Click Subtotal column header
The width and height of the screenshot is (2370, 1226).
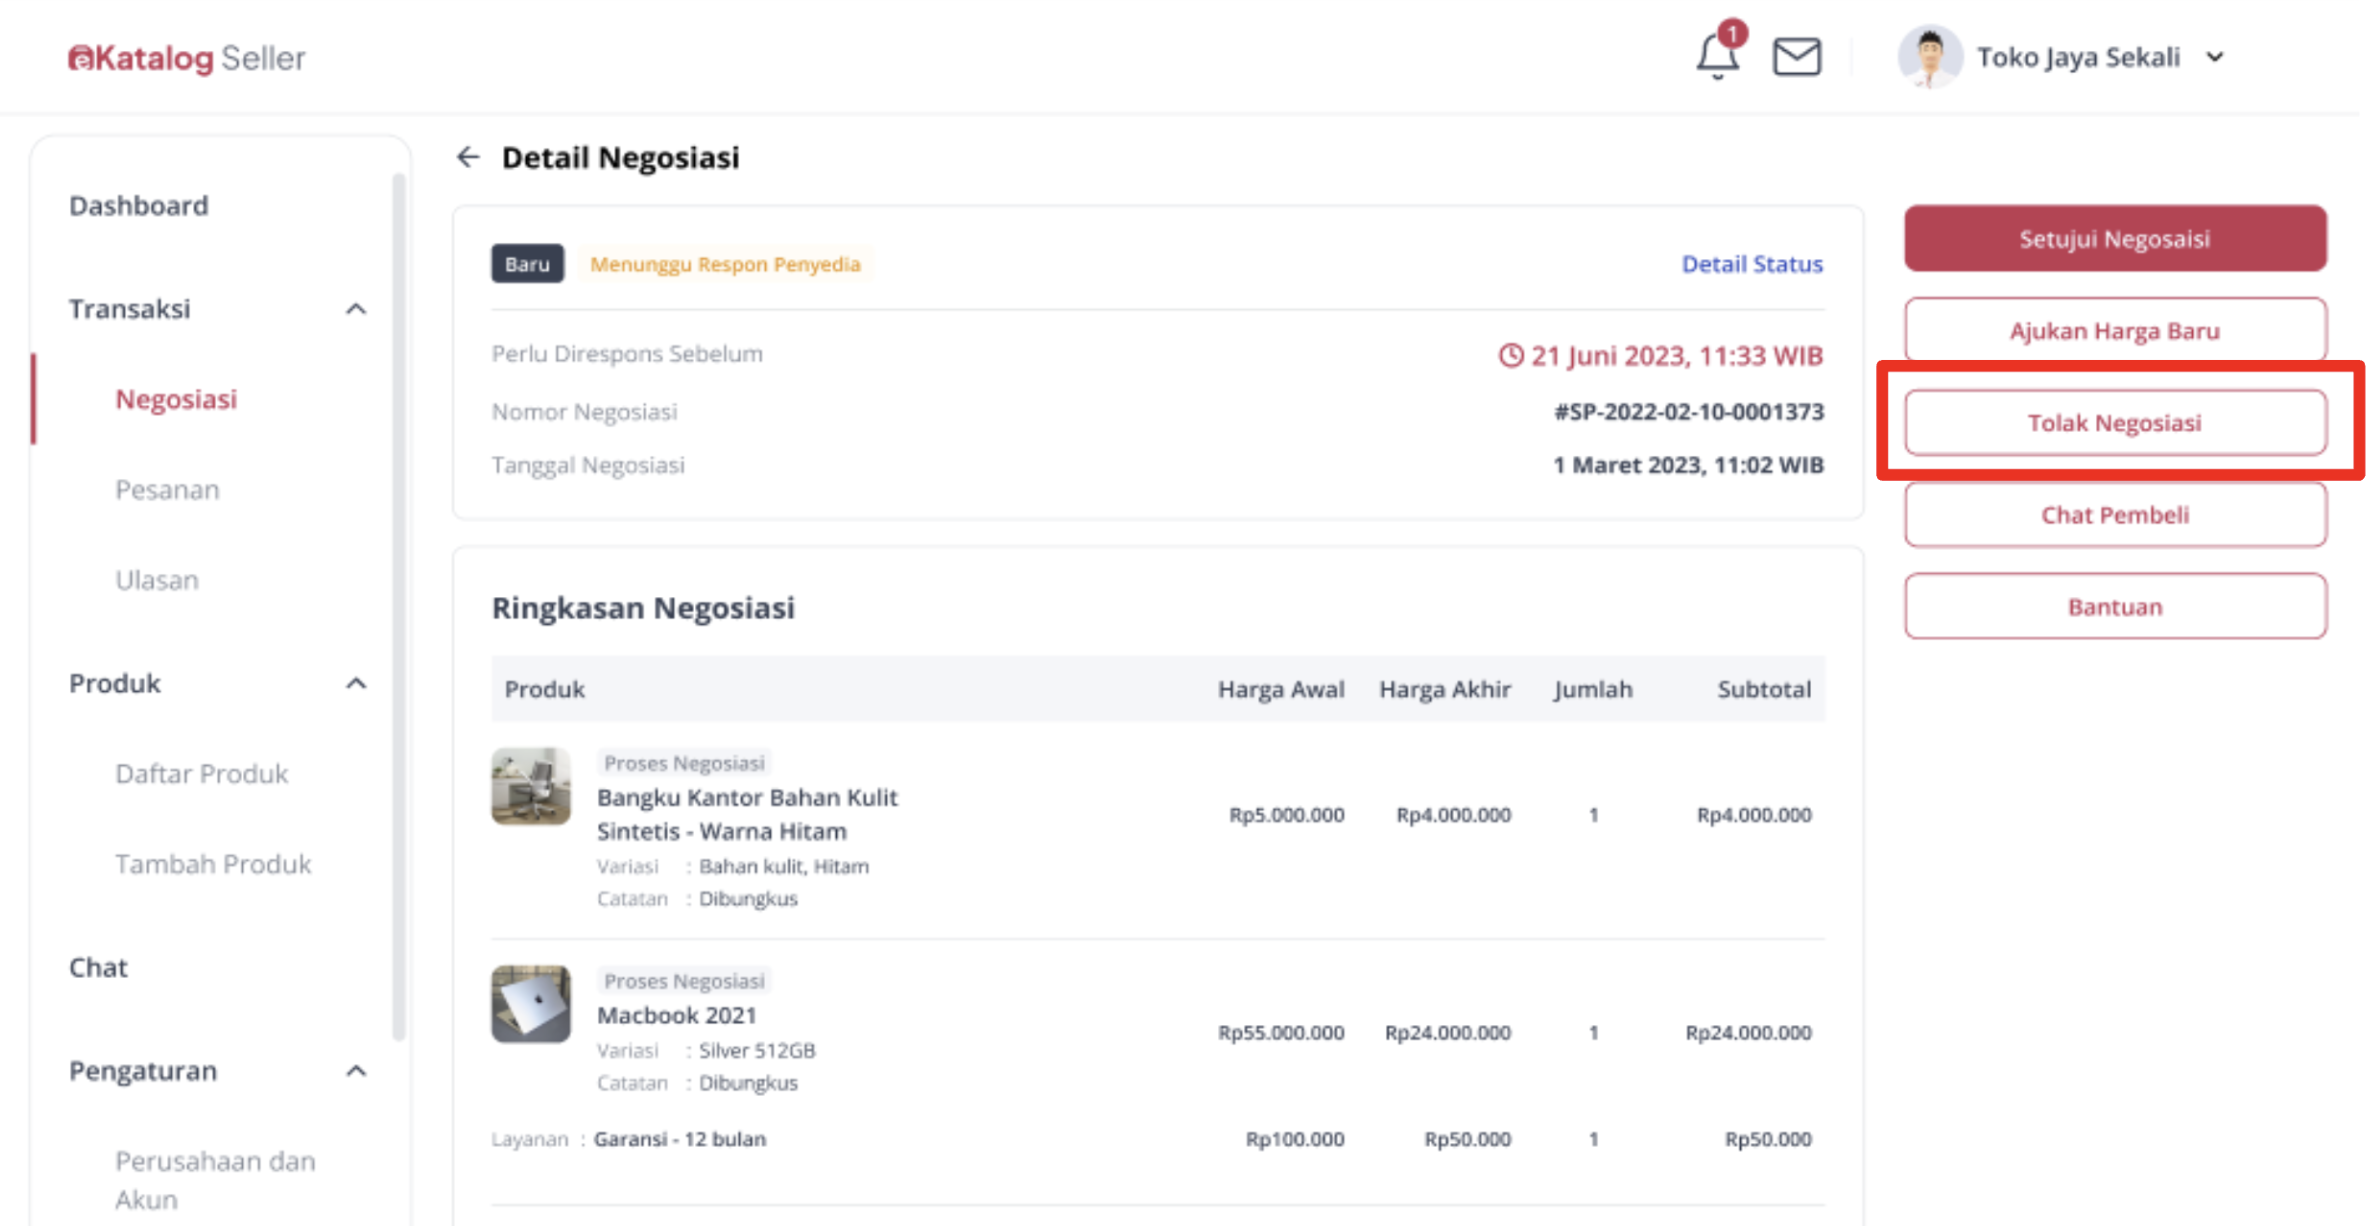[x=1764, y=689]
